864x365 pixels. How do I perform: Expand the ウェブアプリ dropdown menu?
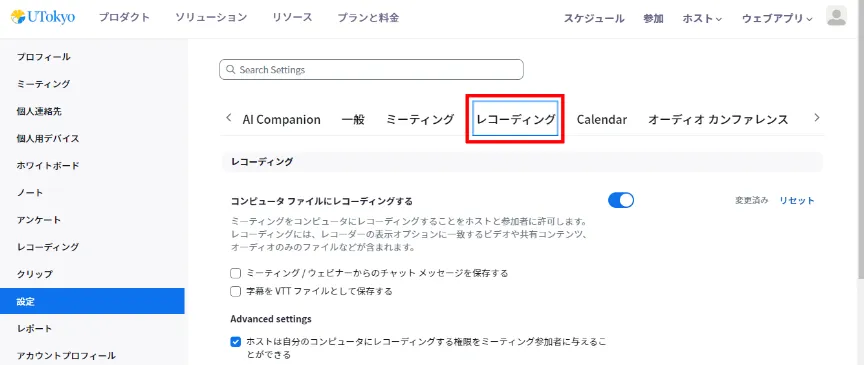click(x=777, y=18)
